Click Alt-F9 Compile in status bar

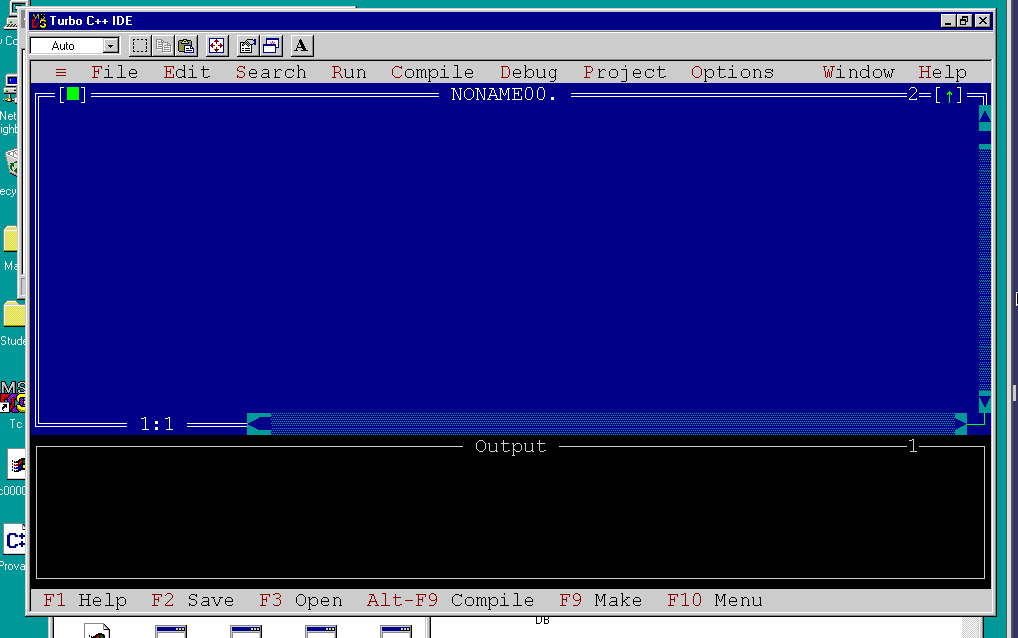[x=451, y=600]
